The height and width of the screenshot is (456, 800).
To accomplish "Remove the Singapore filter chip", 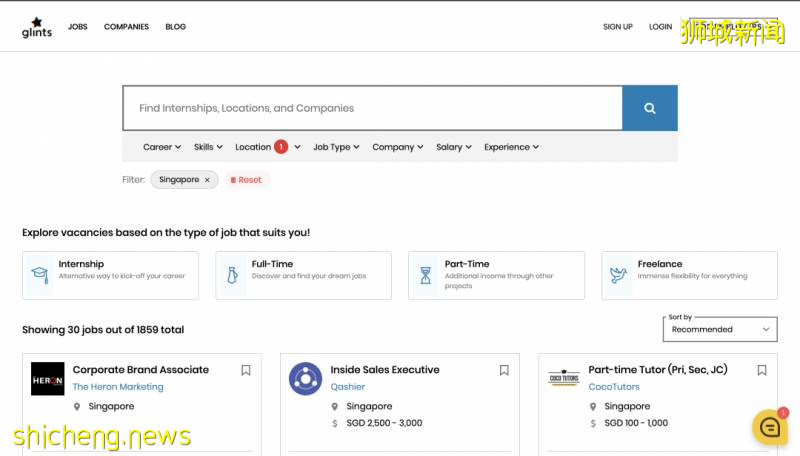I will pyautogui.click(x=207, y=180).
